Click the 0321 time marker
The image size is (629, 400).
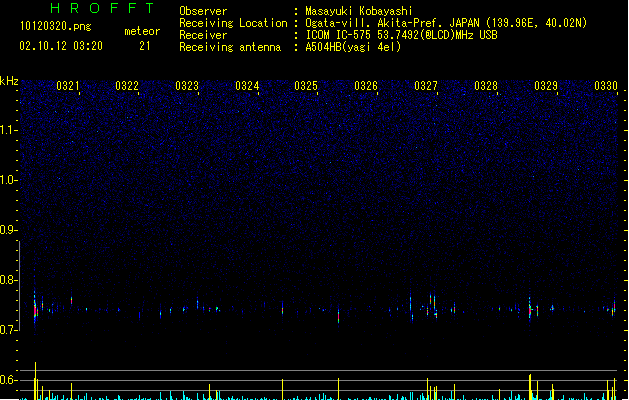(67, 86)
